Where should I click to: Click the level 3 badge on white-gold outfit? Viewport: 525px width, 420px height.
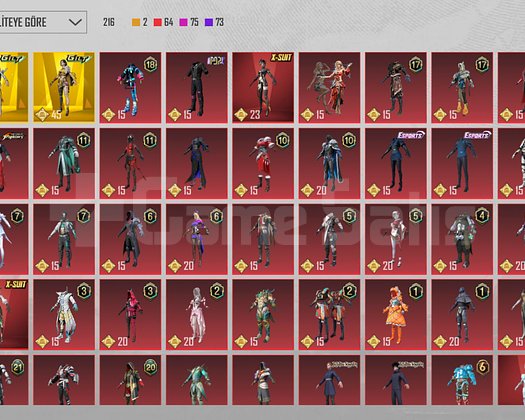point(84,292)
